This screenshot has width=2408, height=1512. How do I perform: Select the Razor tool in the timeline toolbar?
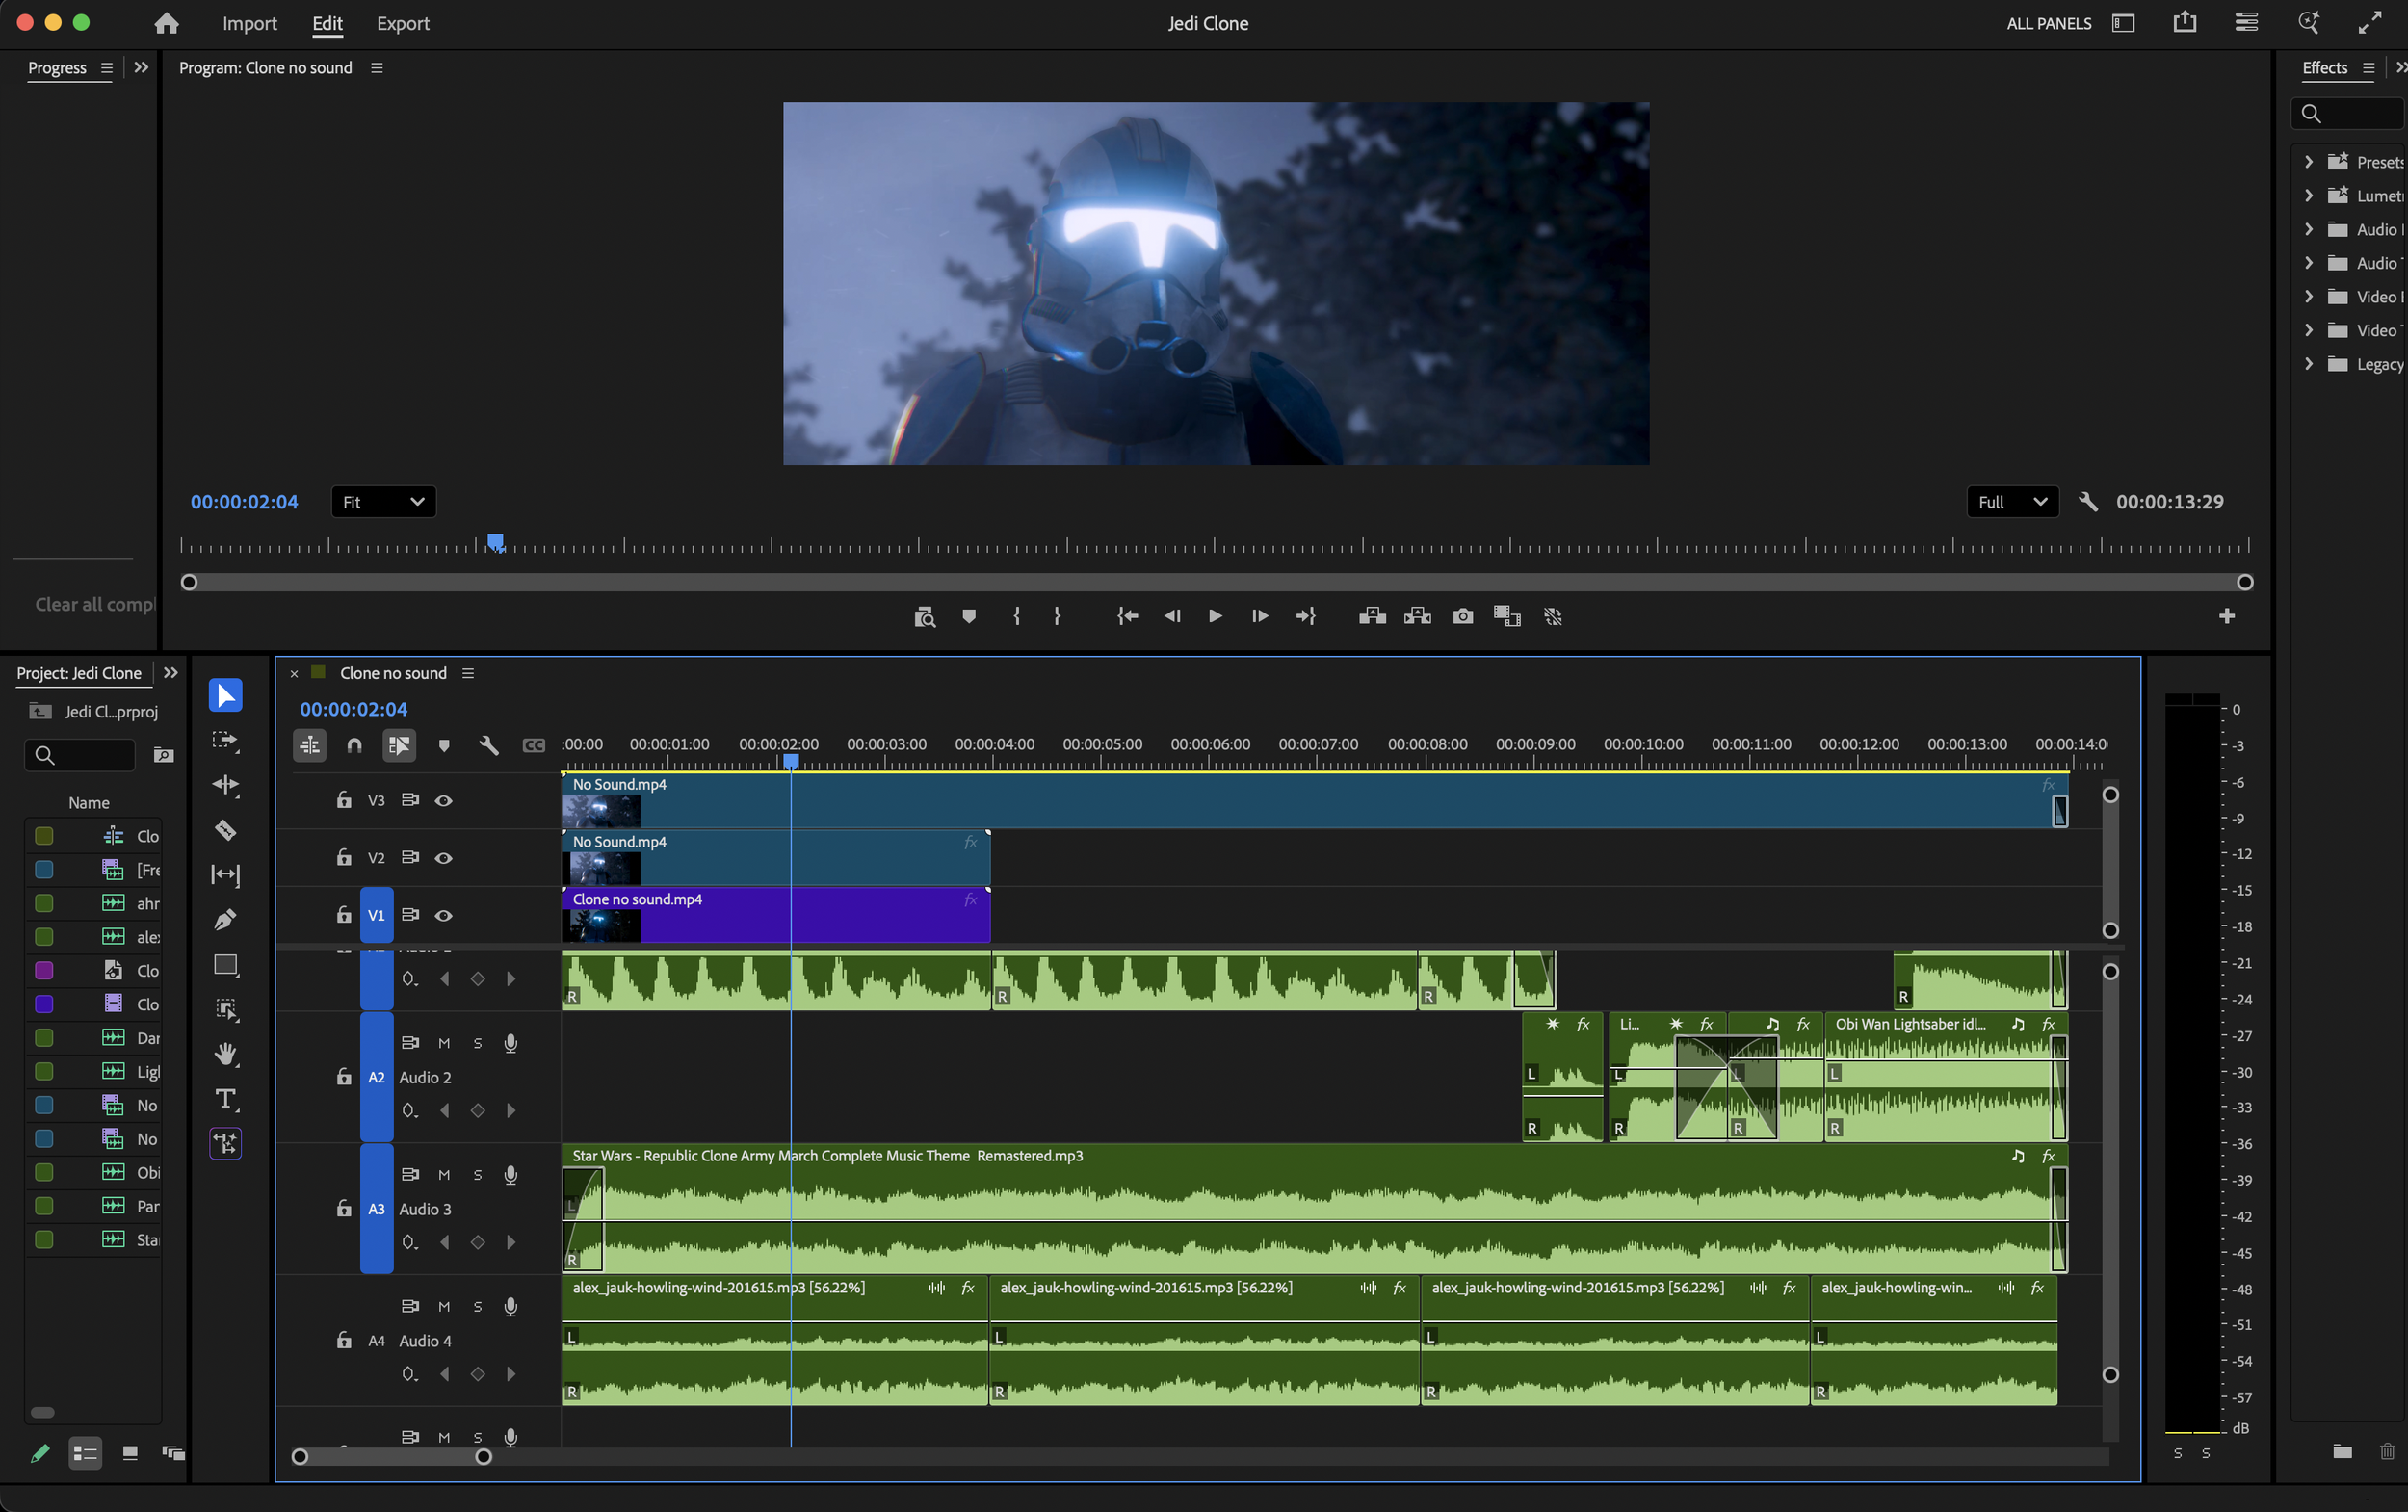(x=225, y=831)
